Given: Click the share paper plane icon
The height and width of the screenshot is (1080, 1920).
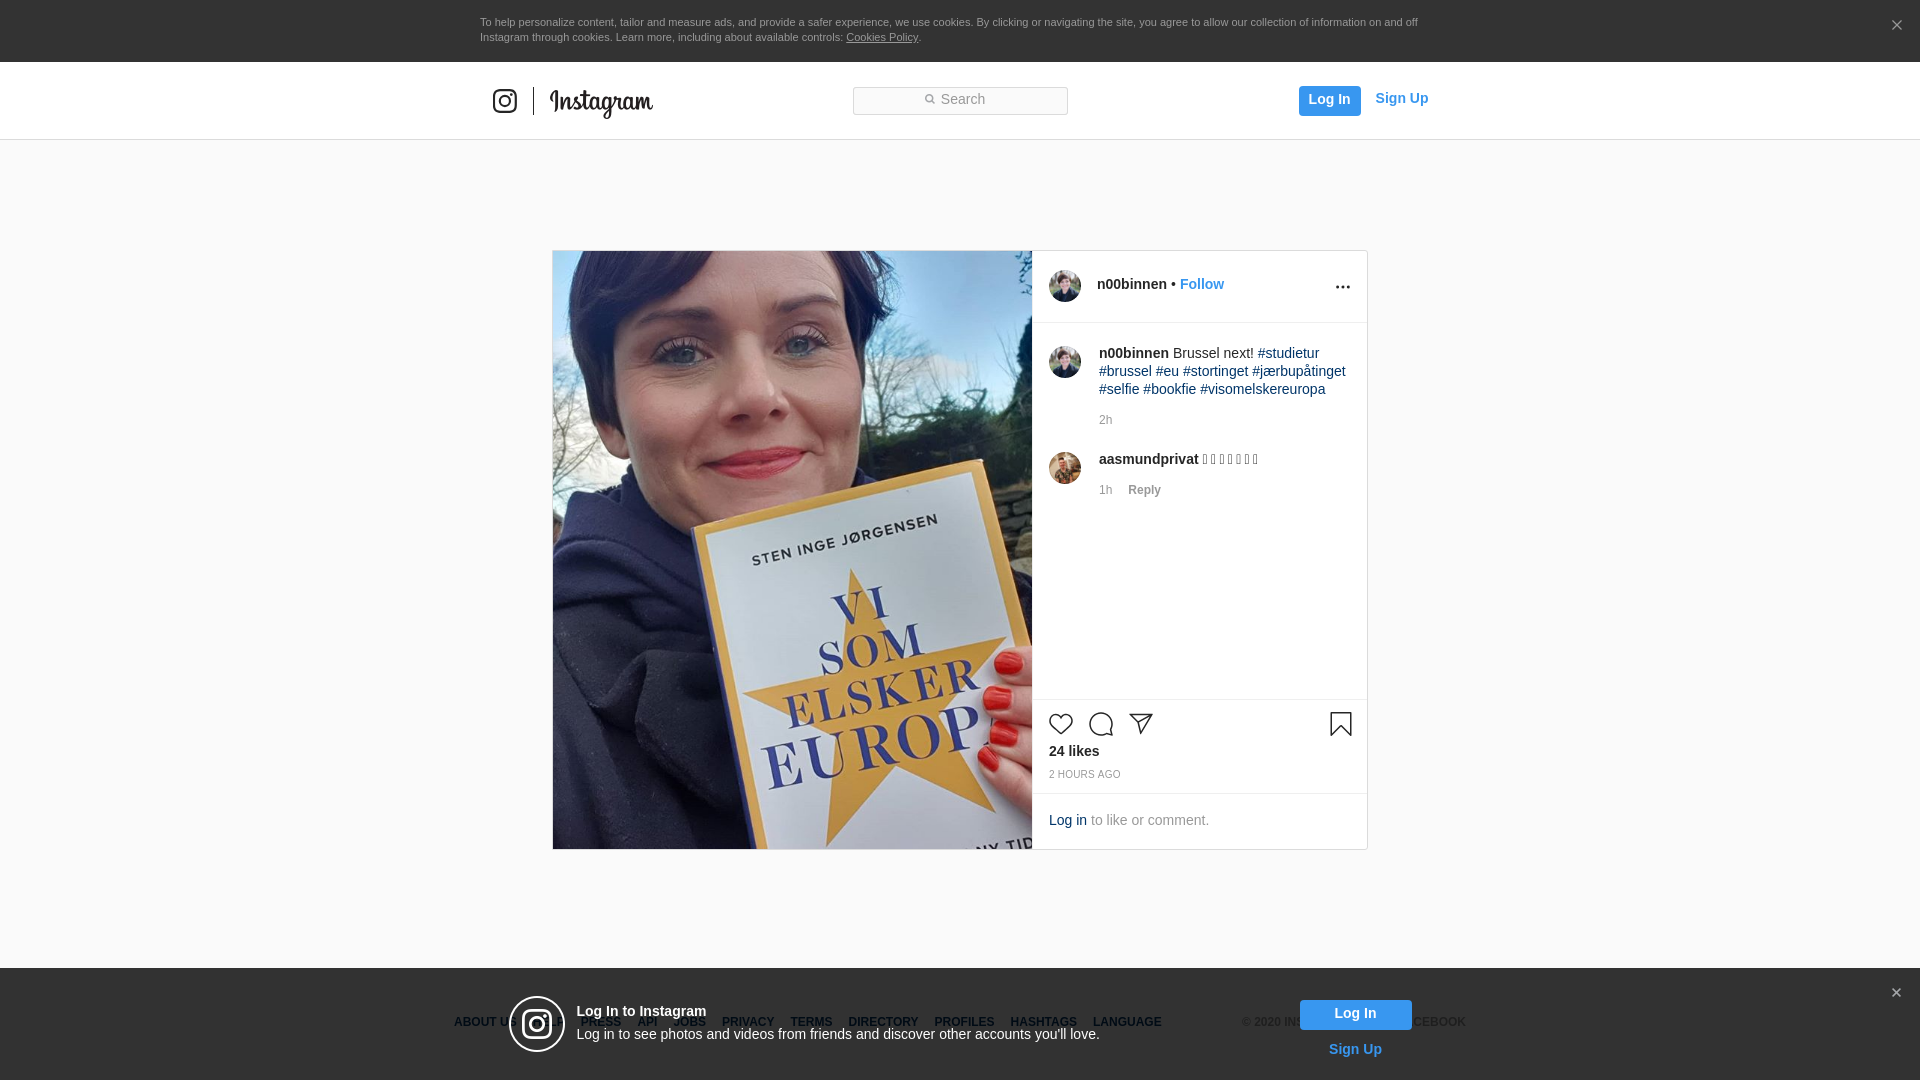Looking at the screenshot, I should pyautogui.click(x=1141, y=724).
